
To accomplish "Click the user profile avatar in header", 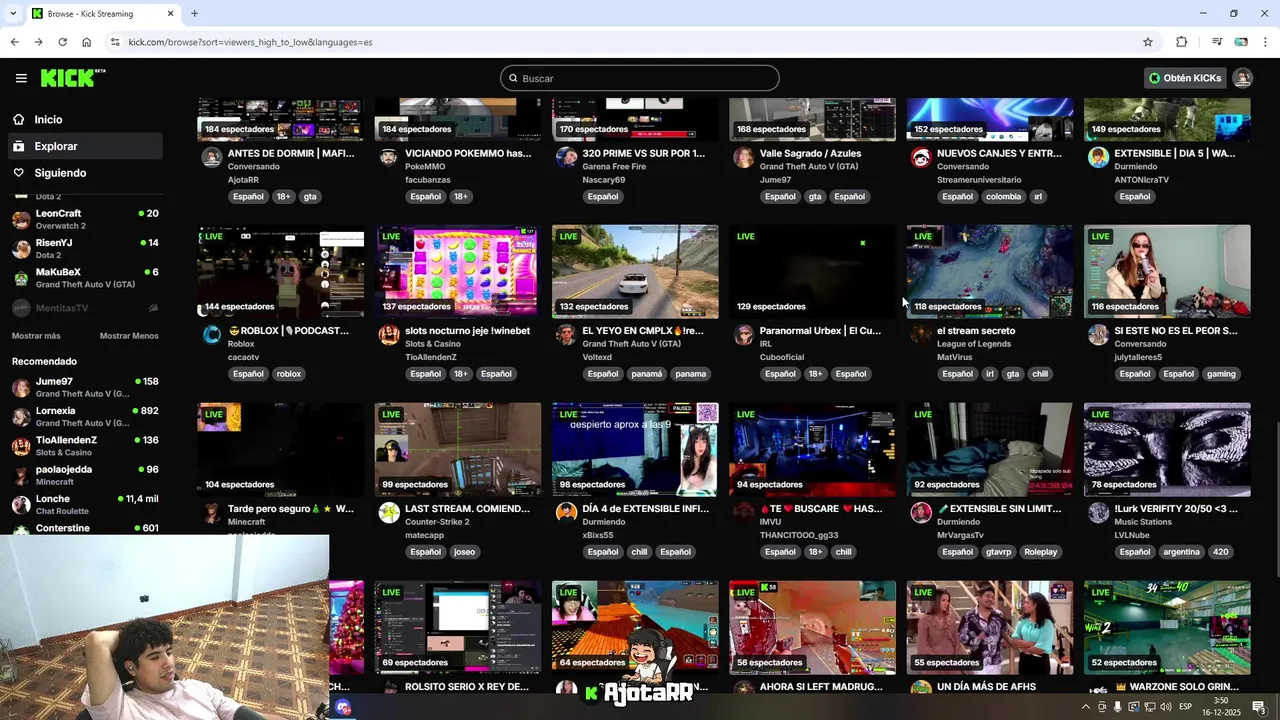I will point(1242,78).
